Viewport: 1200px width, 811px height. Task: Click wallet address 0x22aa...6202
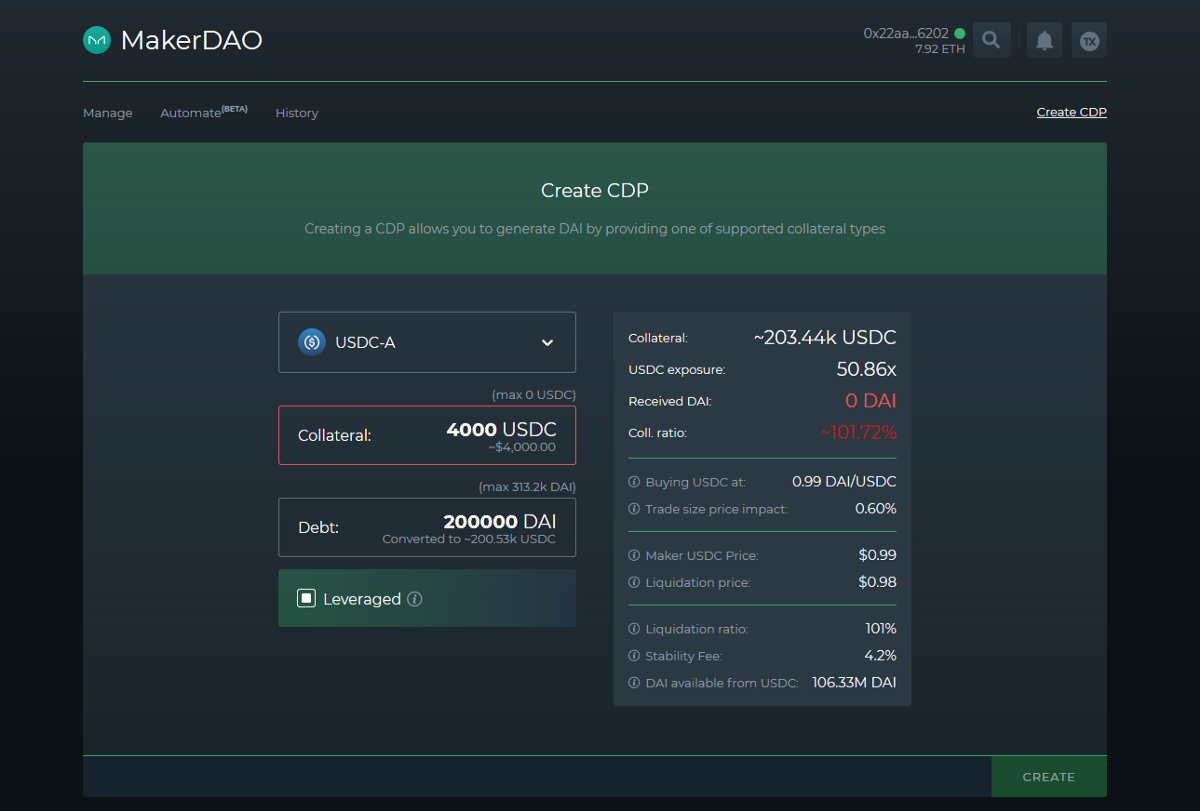pos(906,33)
